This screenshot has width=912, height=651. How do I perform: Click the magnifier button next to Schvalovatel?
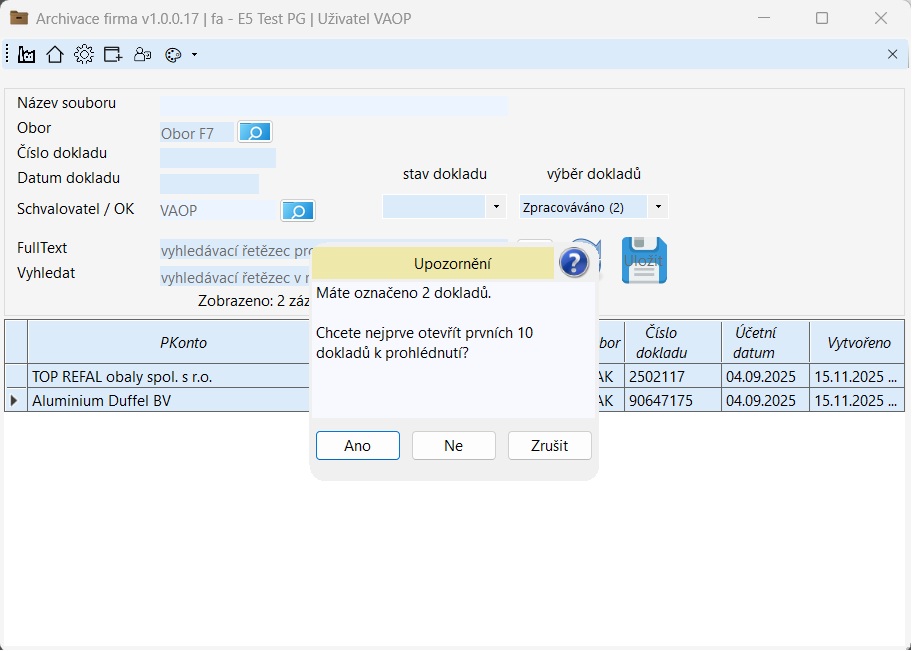click(x=298, y=210)
